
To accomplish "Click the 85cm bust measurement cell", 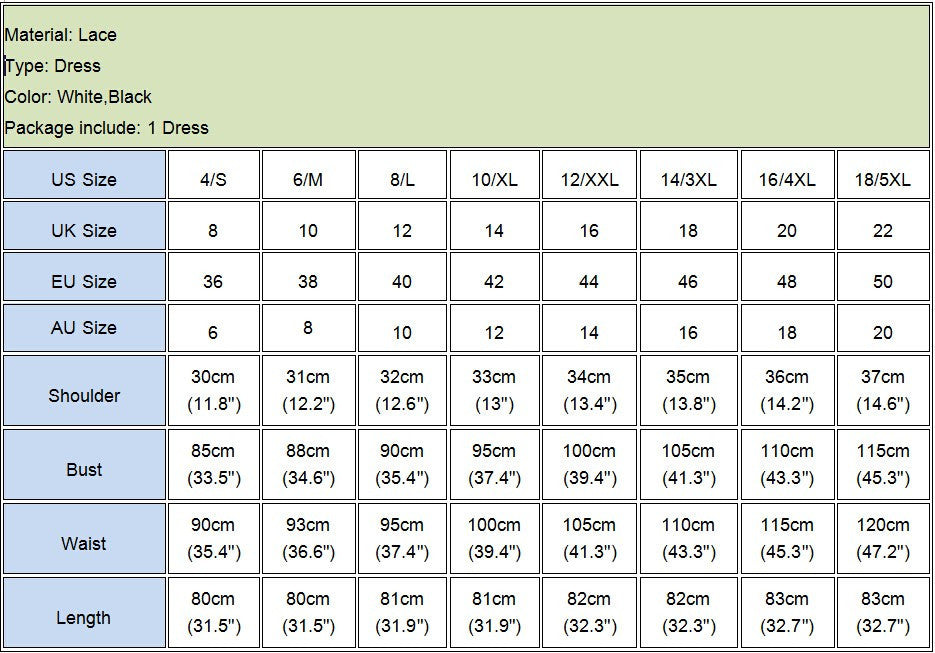I will (x=213, y=464).
